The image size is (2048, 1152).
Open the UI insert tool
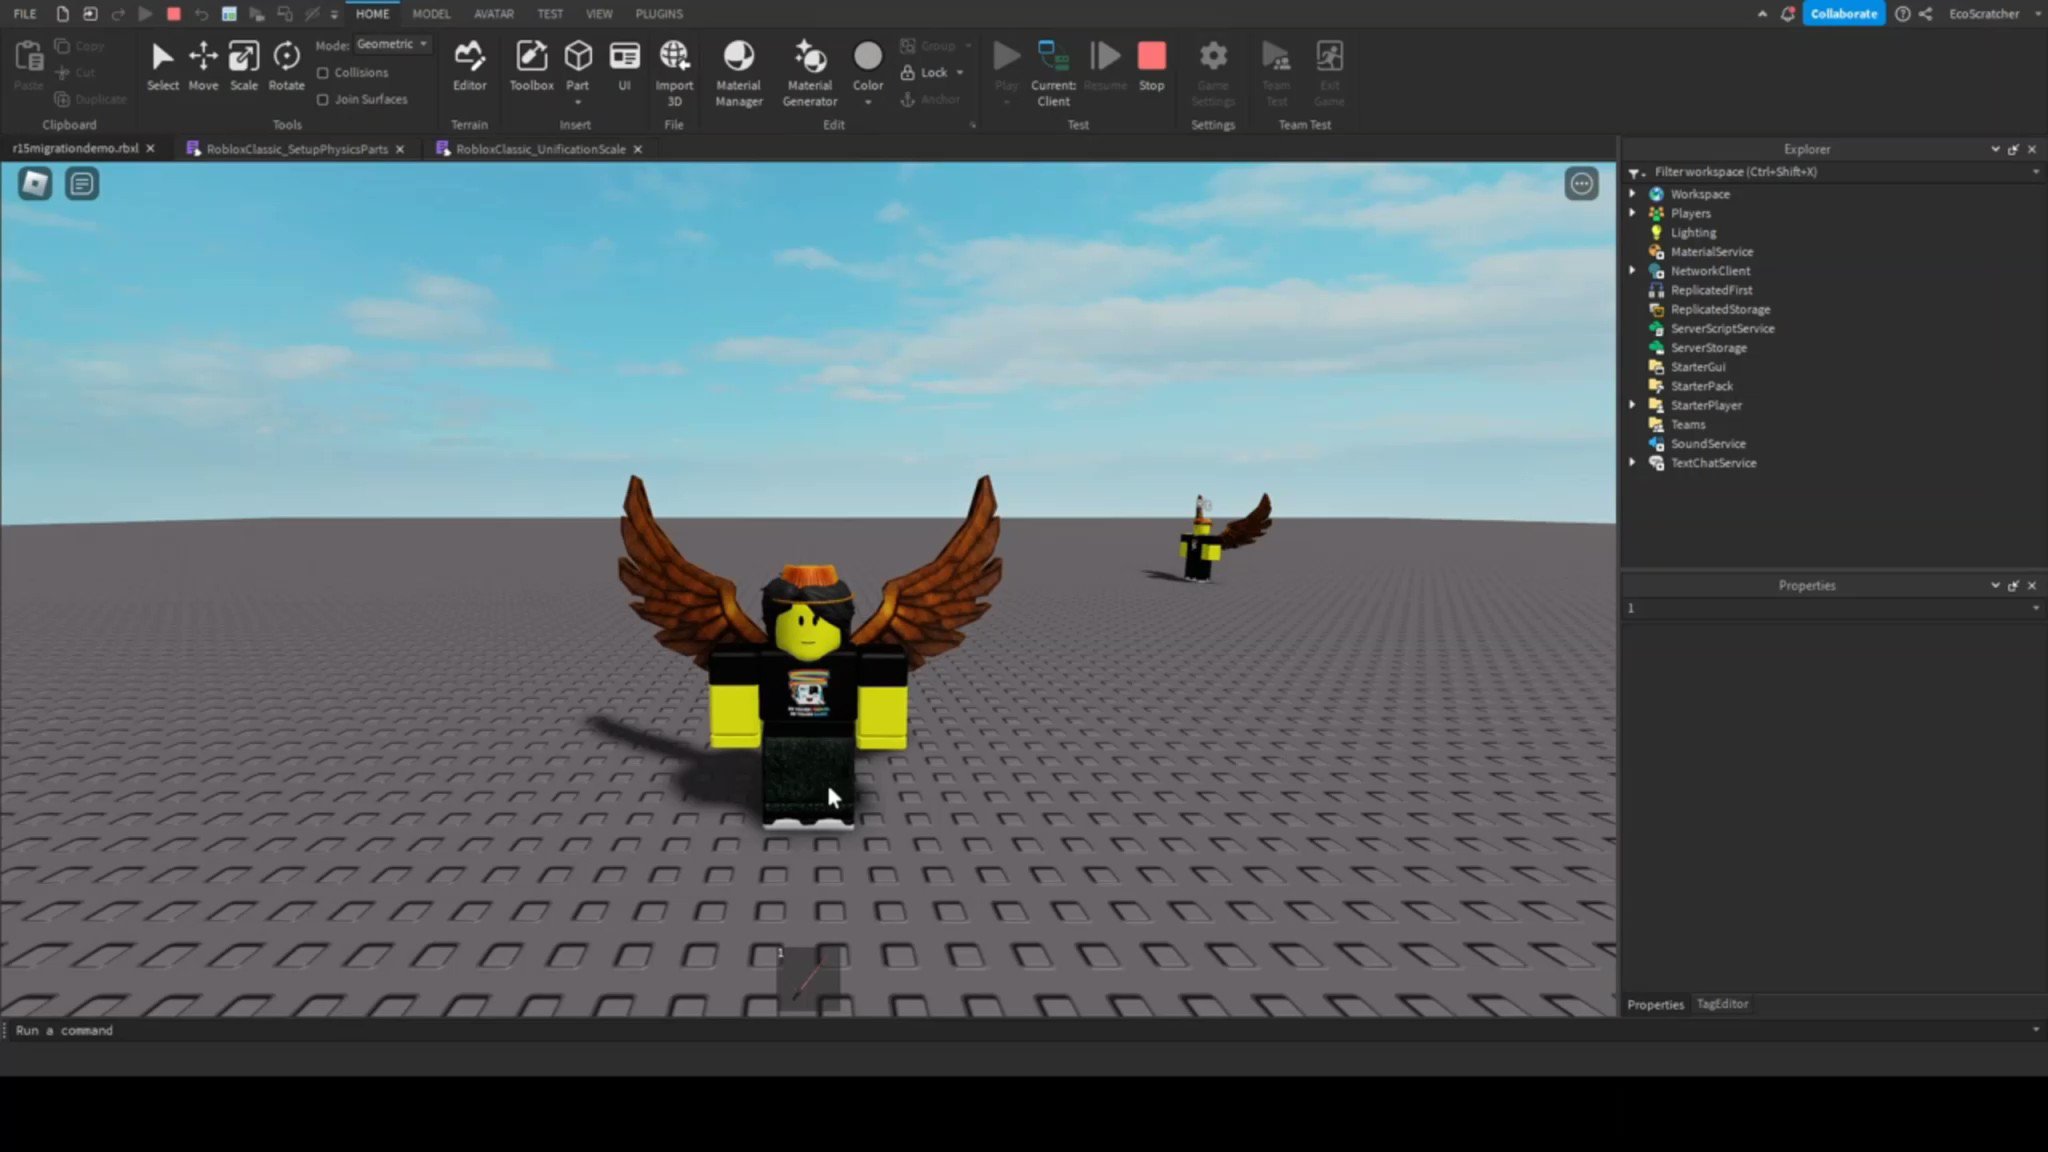click(x=624, y=66)
